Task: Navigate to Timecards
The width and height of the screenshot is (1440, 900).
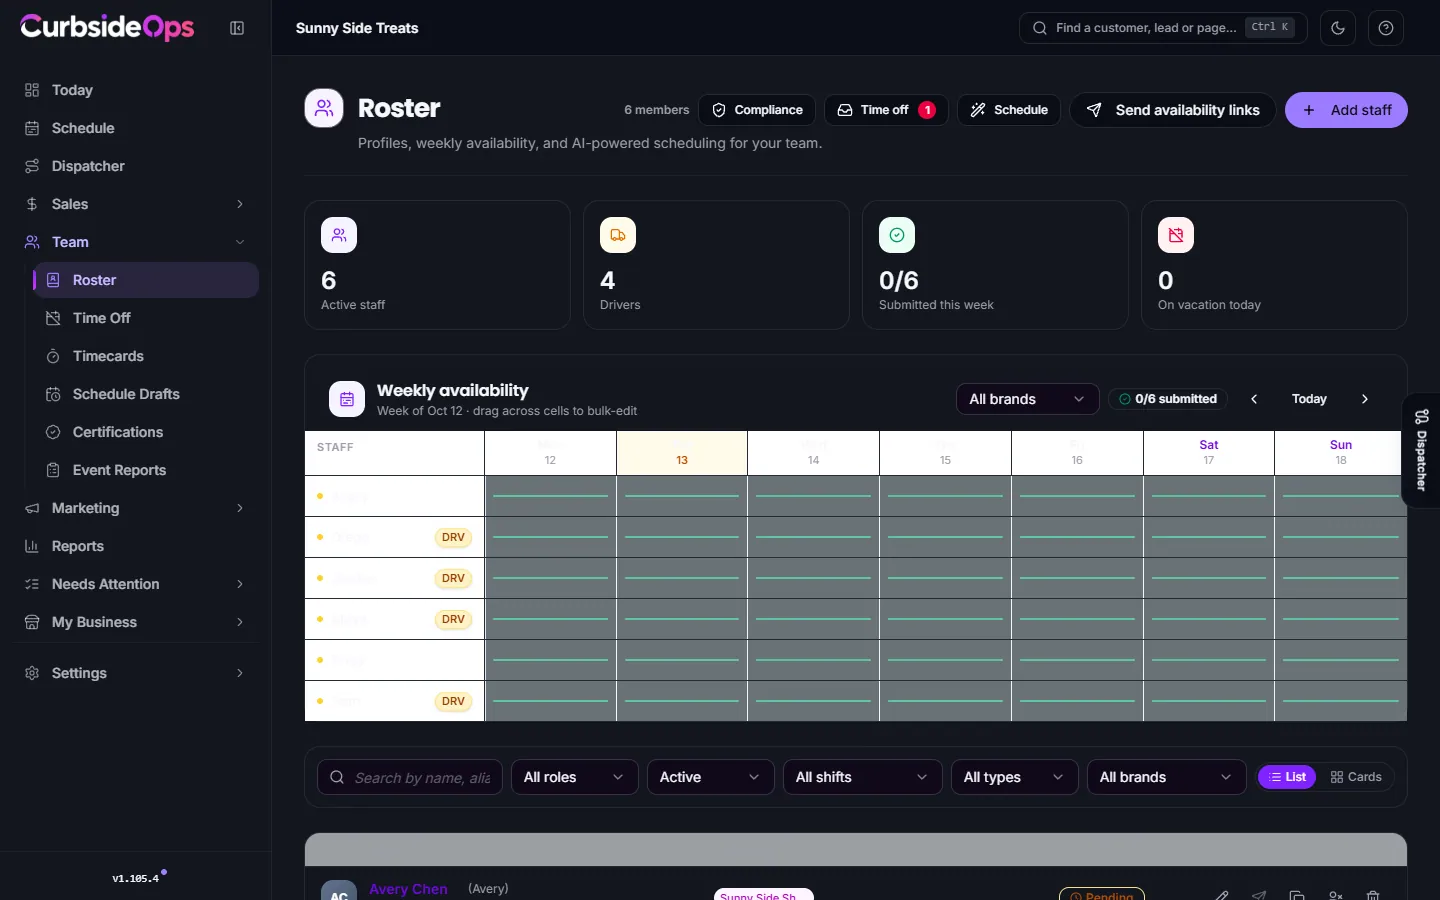Action: (x=146, y=356)
